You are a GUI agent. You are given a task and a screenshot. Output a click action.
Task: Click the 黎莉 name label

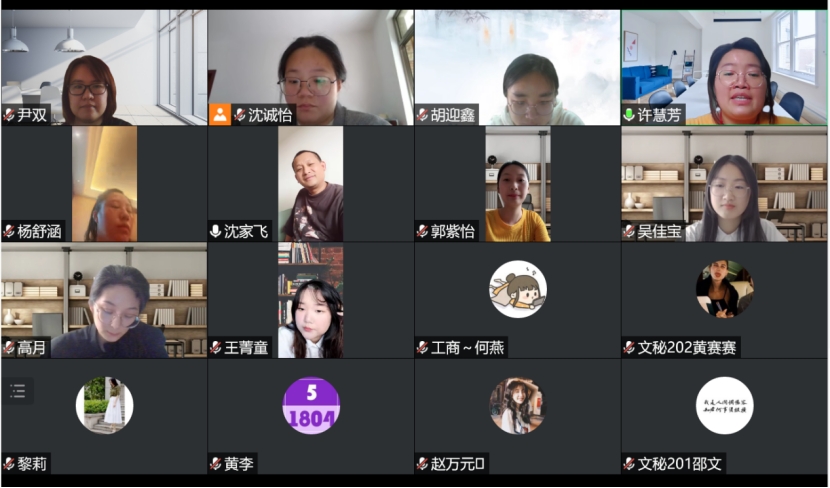34,464
